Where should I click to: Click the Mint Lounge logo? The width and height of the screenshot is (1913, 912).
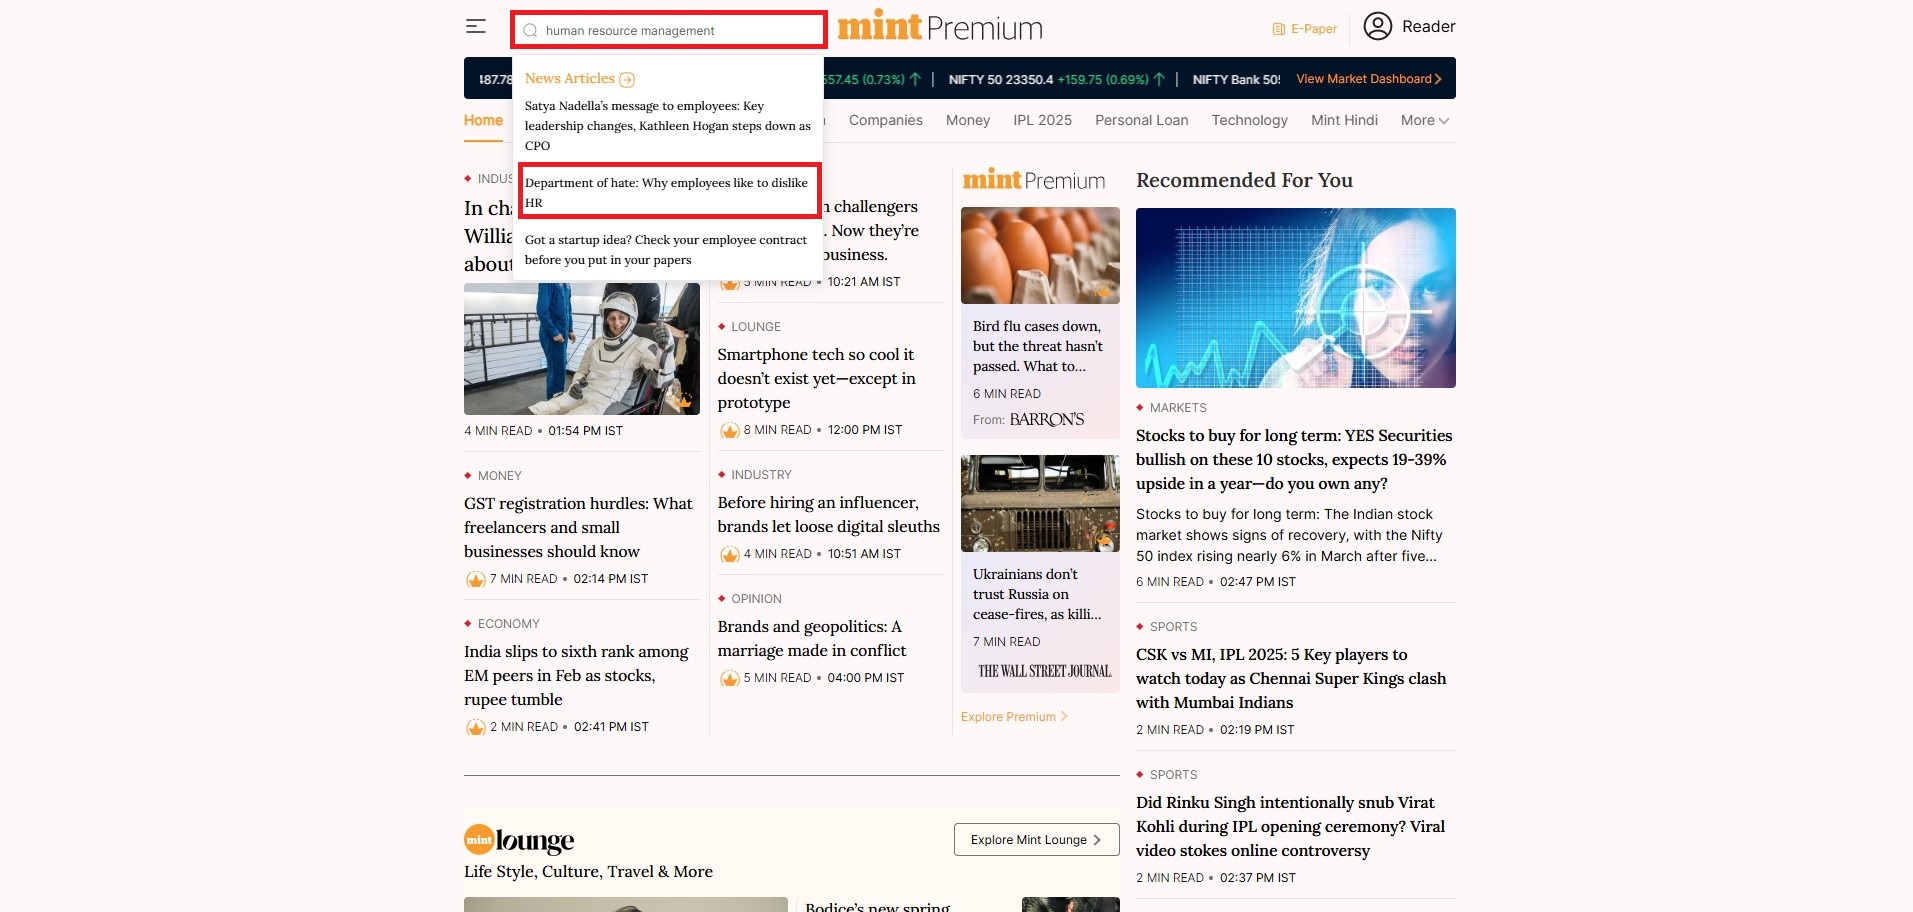[519, 840]
